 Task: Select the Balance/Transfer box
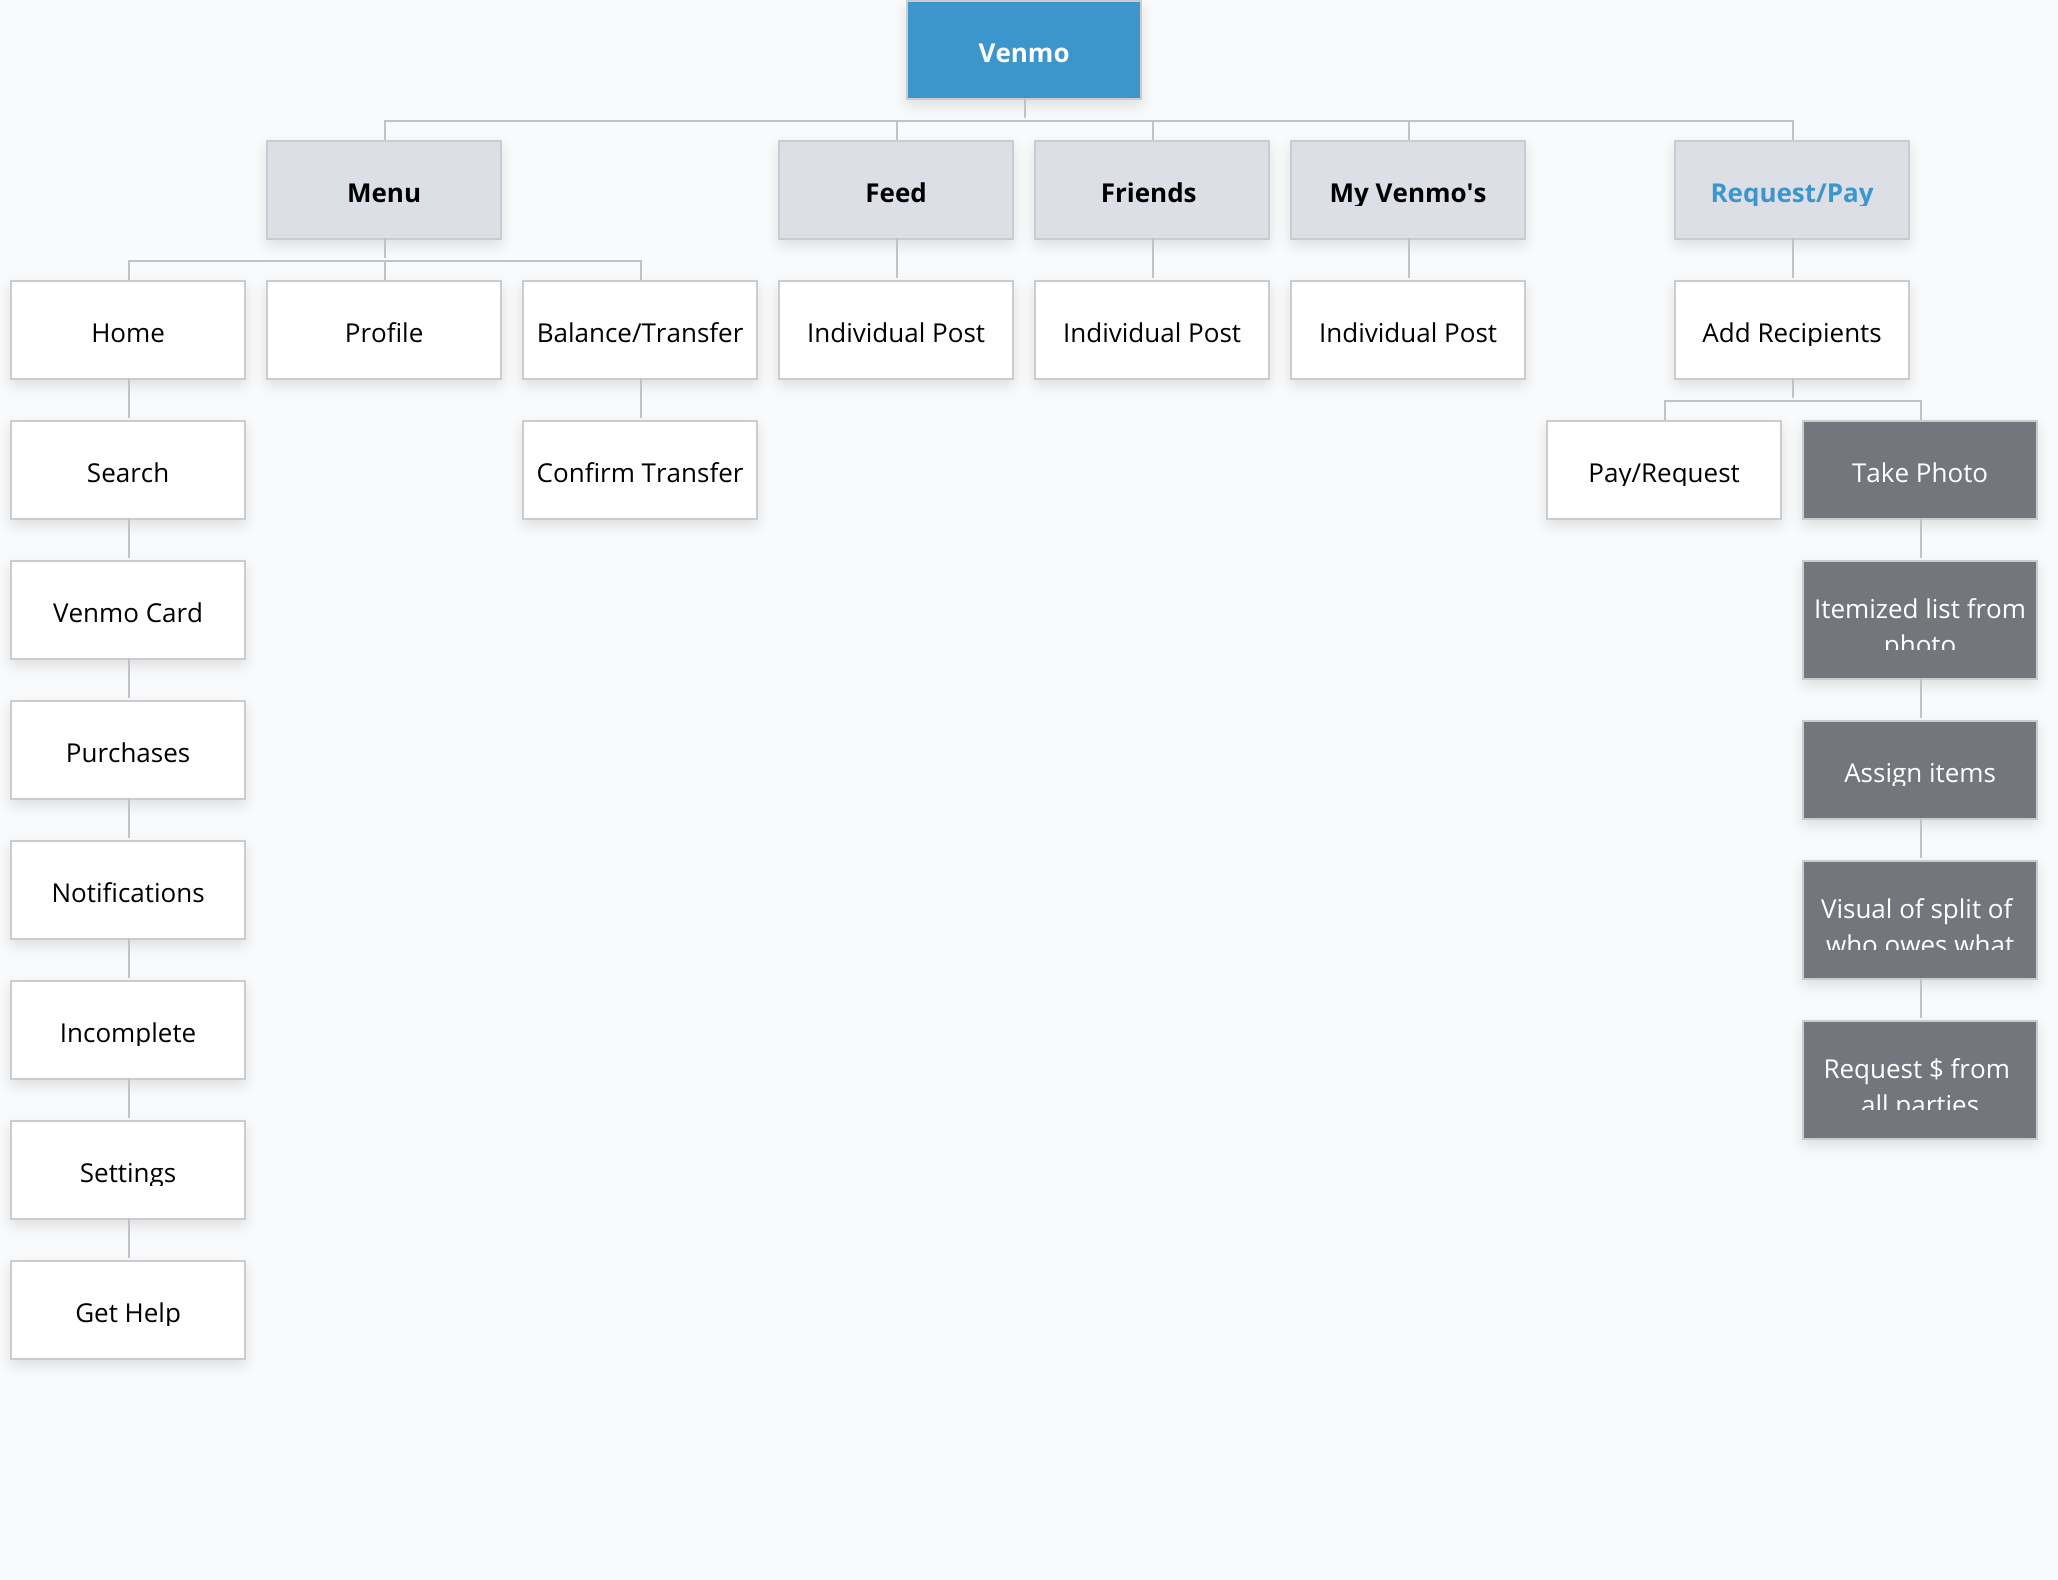pyautogui.click(x=639, y=331)
